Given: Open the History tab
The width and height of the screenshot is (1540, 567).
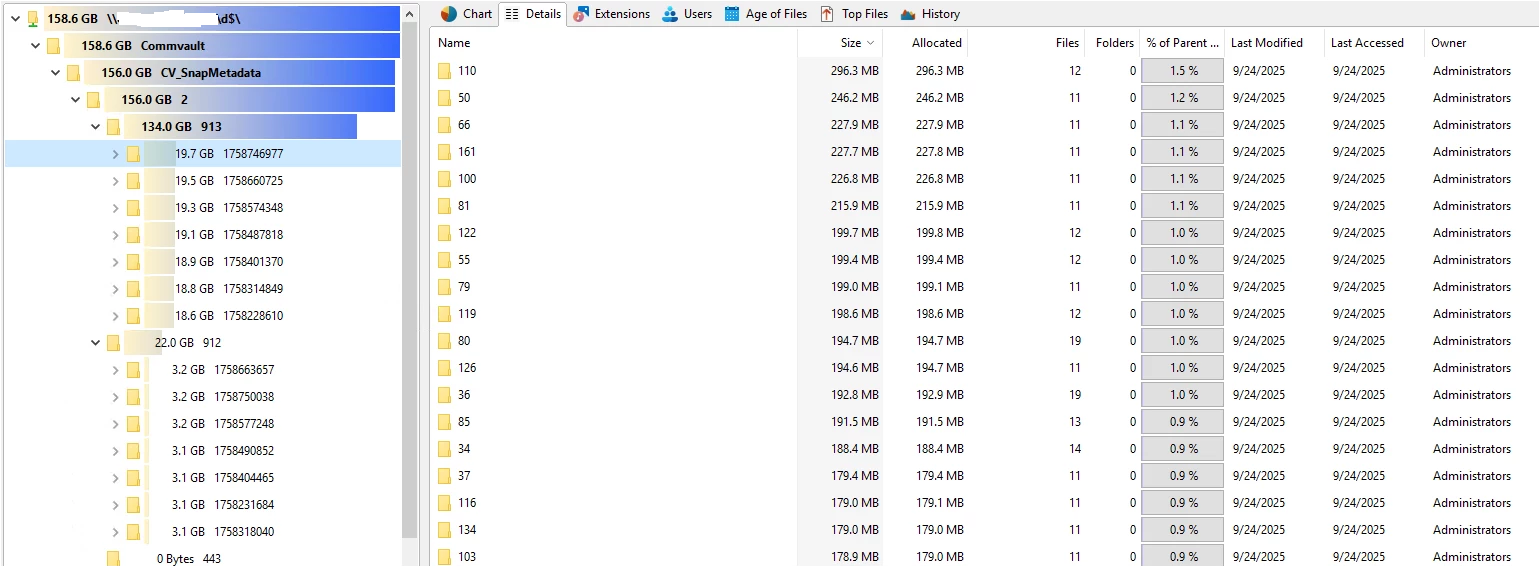Looking at the screenshot, I should 930,14.
